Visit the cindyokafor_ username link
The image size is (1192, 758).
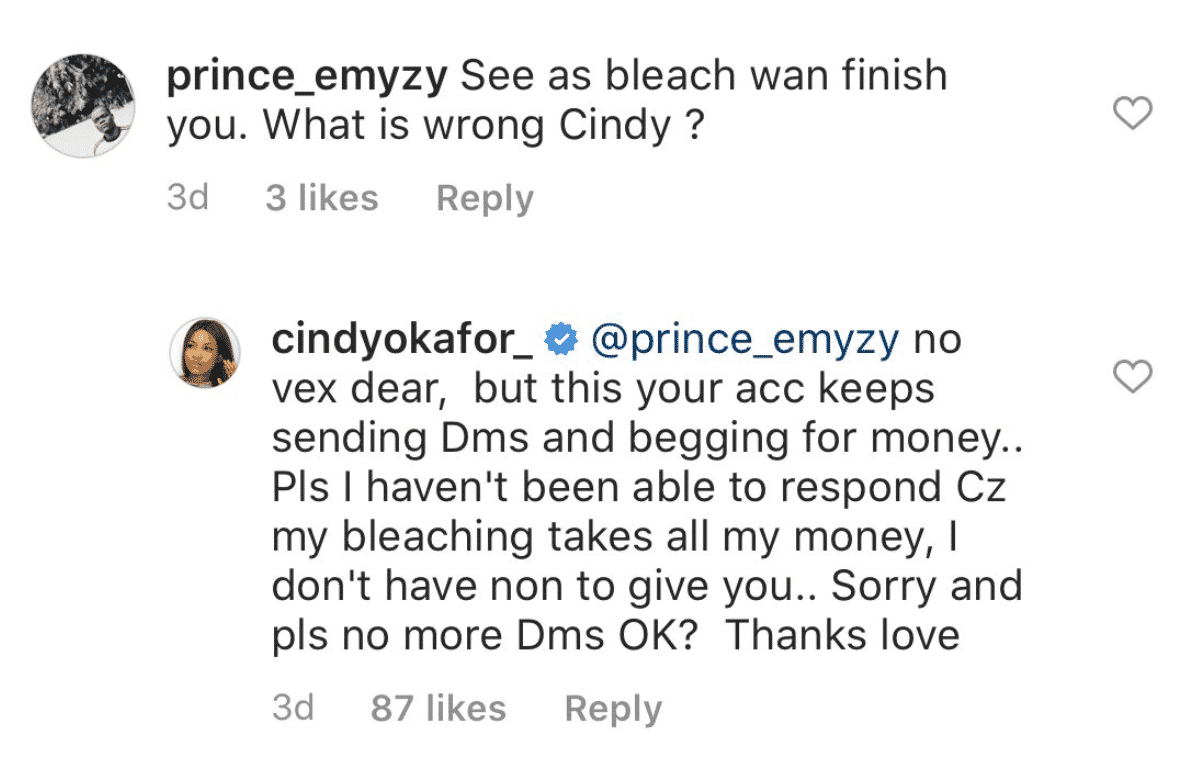point(404,340)
